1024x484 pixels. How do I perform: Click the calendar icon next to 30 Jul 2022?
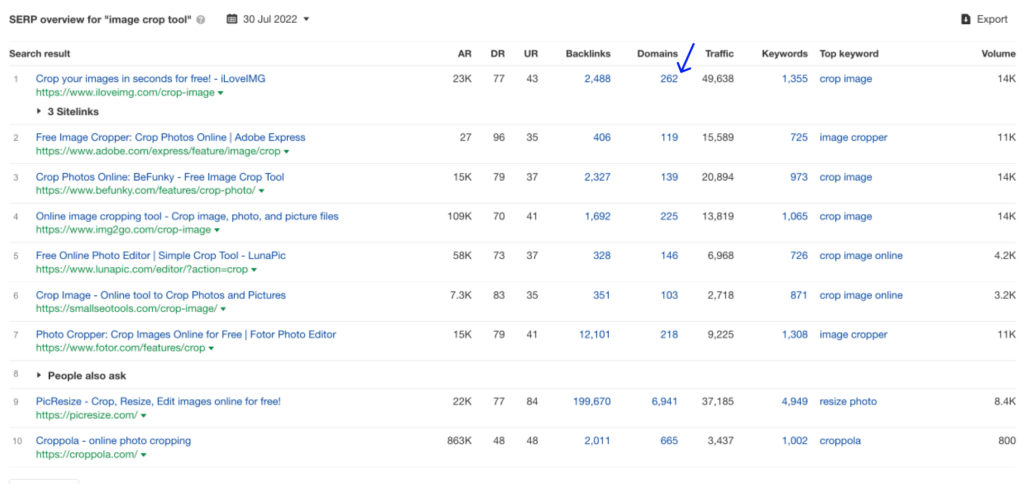coord(232,19)
